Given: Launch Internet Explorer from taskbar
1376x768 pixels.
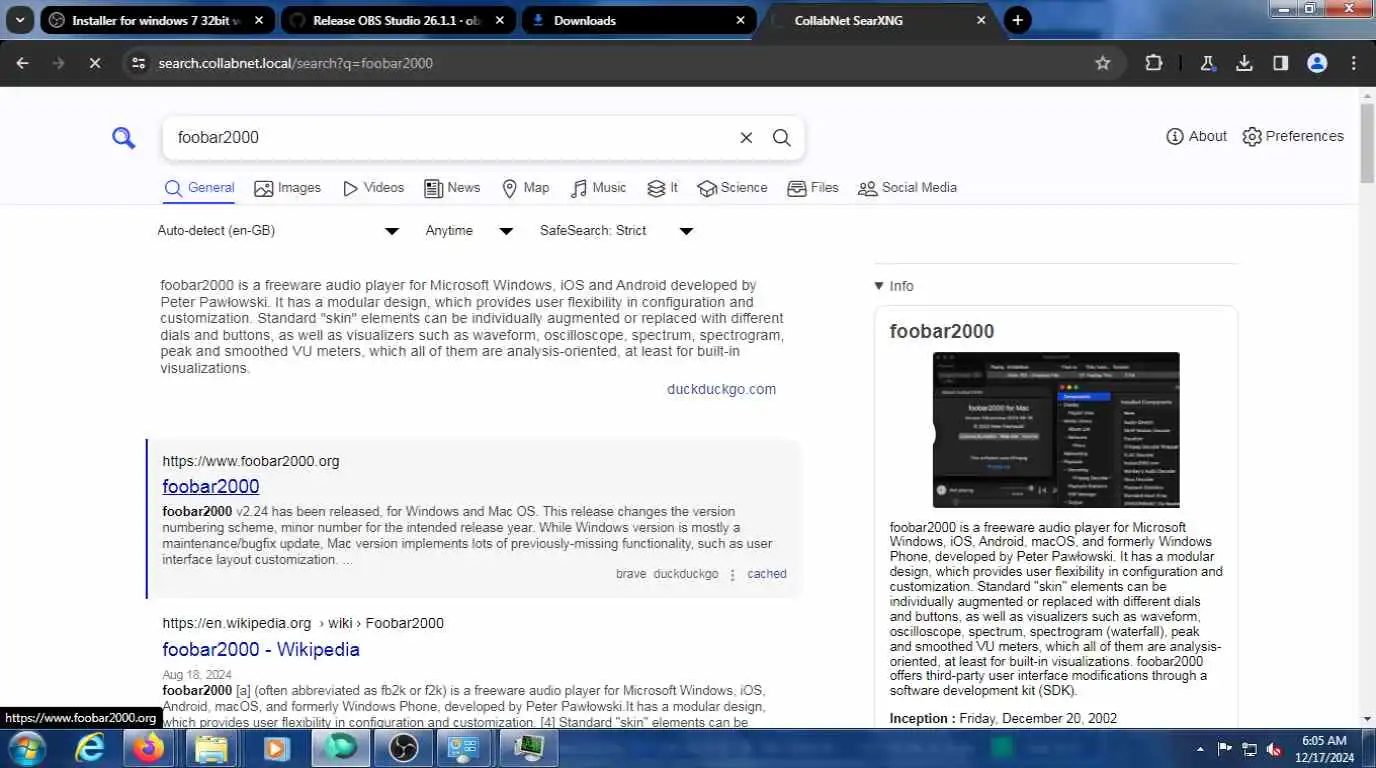Looking at the screenshot, I should tap(90, 748).
